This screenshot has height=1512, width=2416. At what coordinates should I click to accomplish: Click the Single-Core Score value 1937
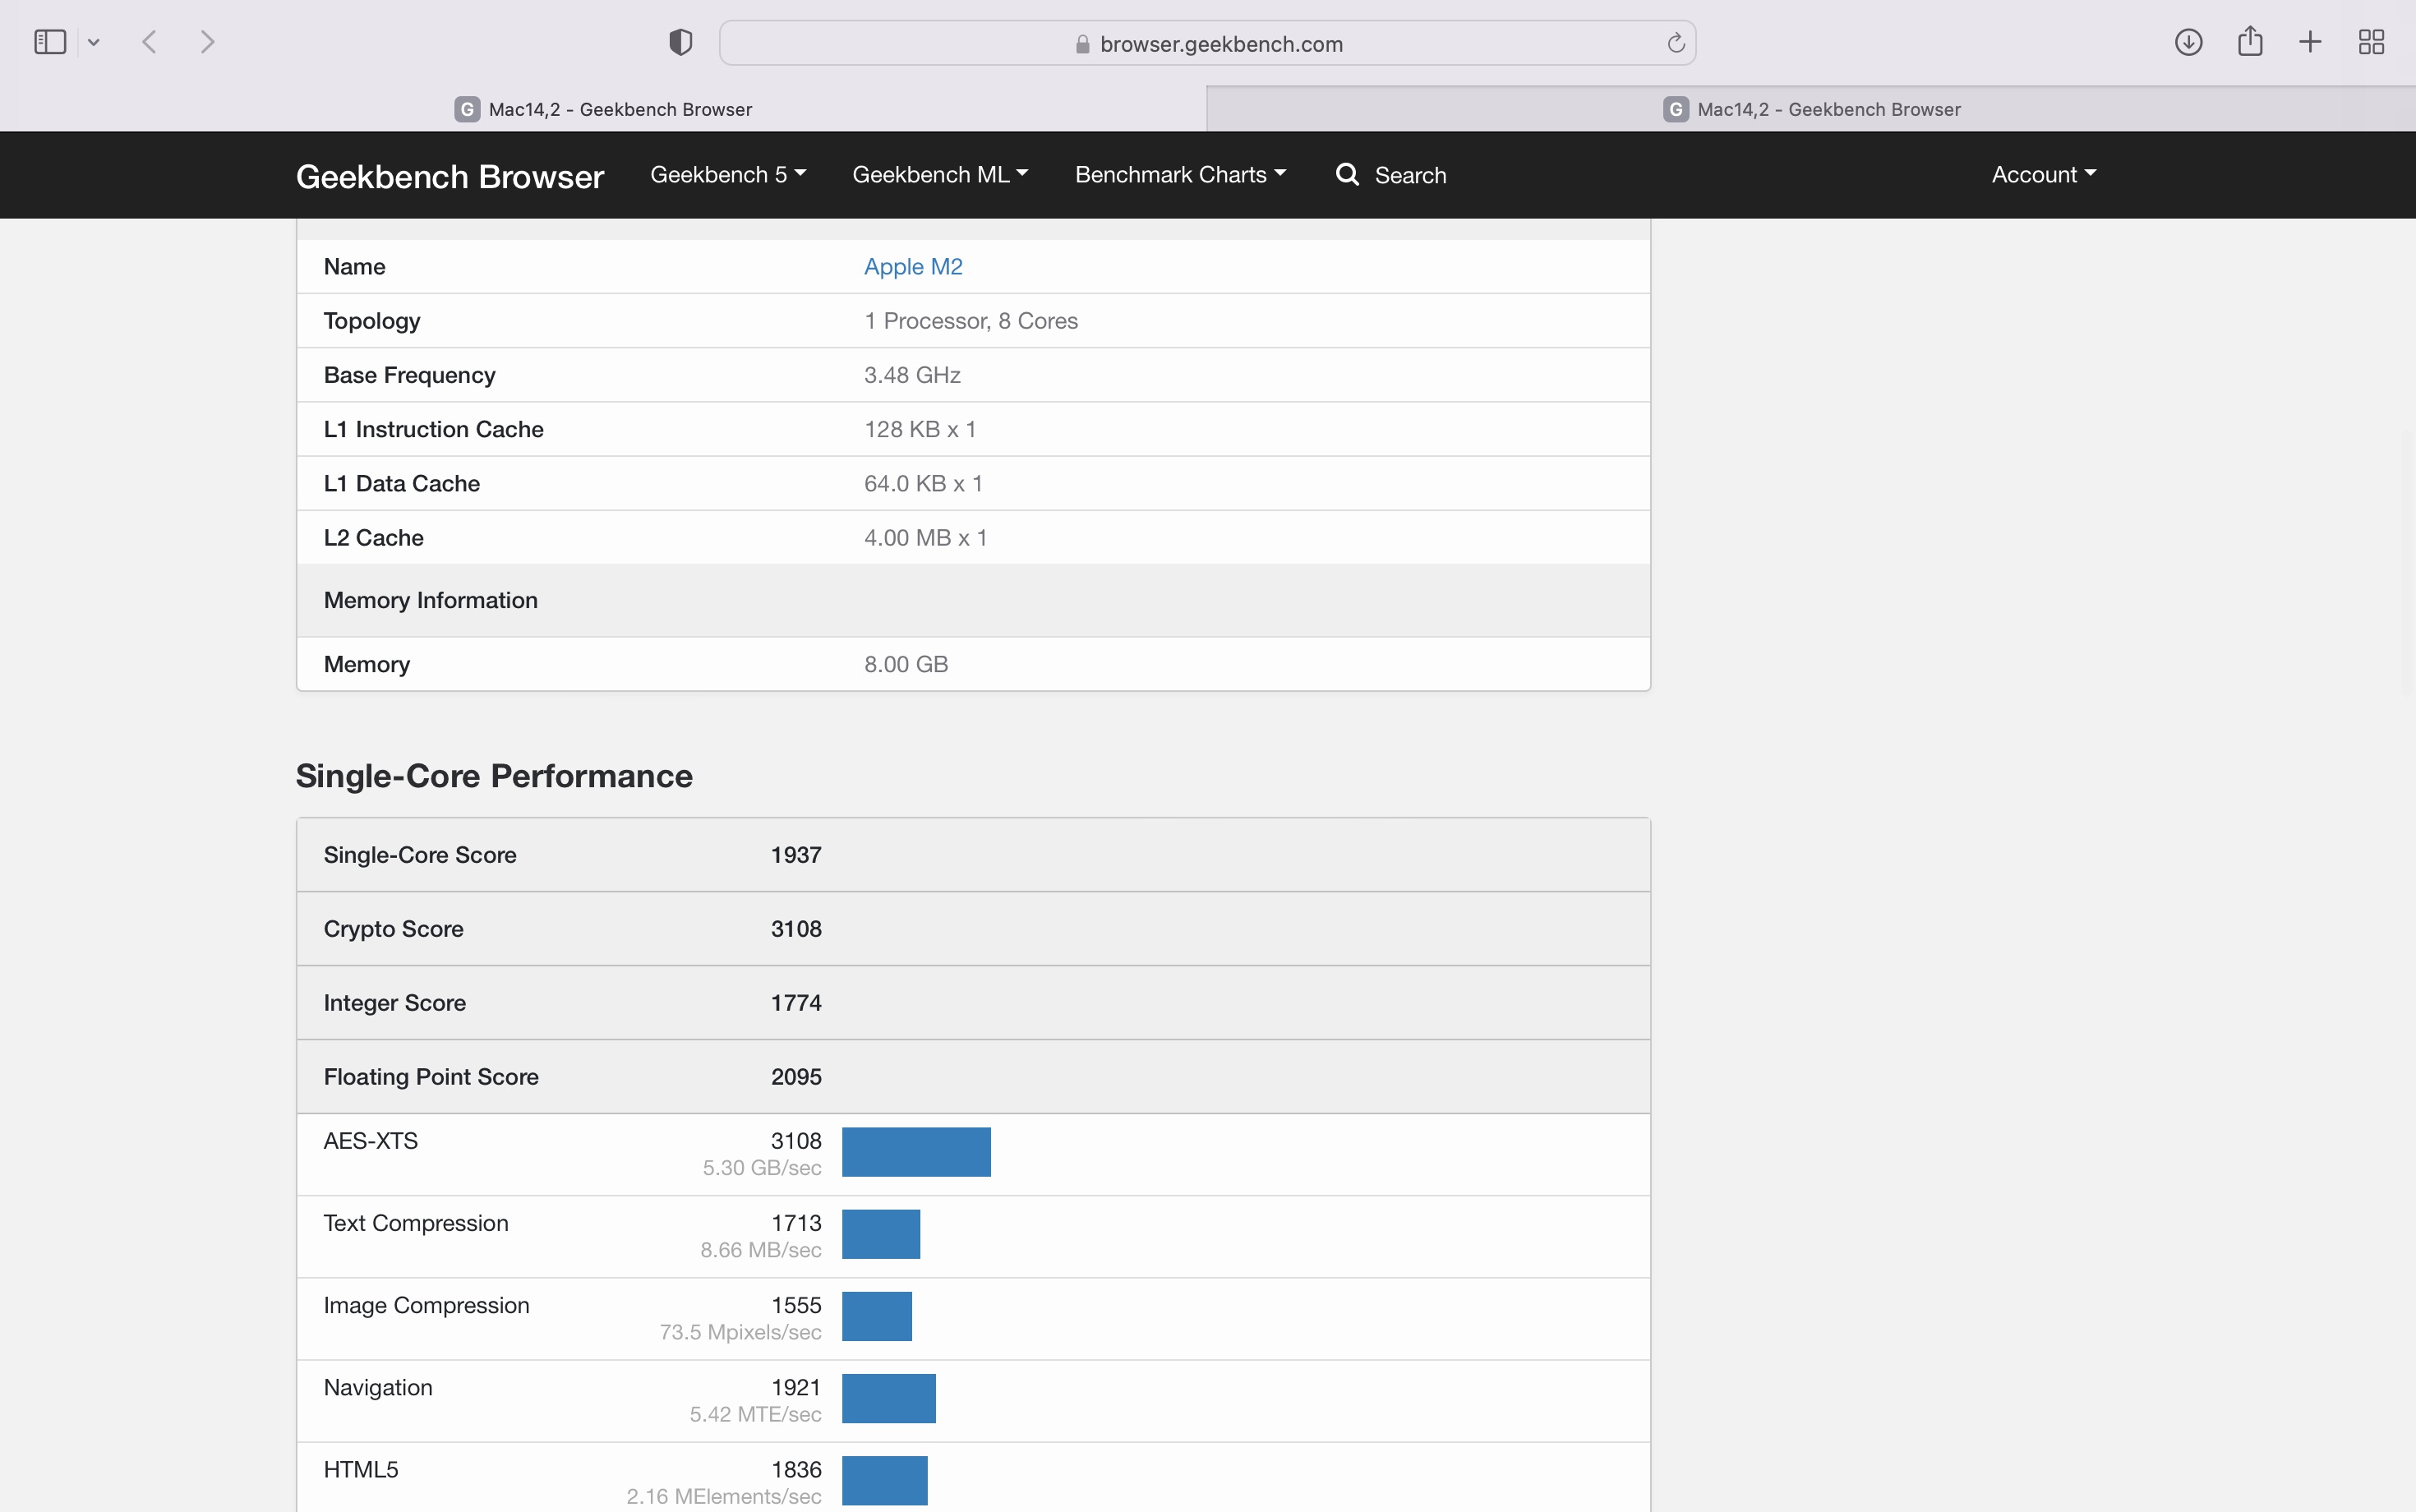[x=796, y=855]
